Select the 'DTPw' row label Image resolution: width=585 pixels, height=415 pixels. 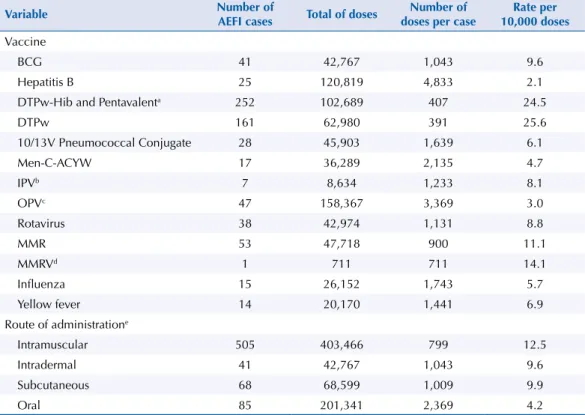[33, 122]
